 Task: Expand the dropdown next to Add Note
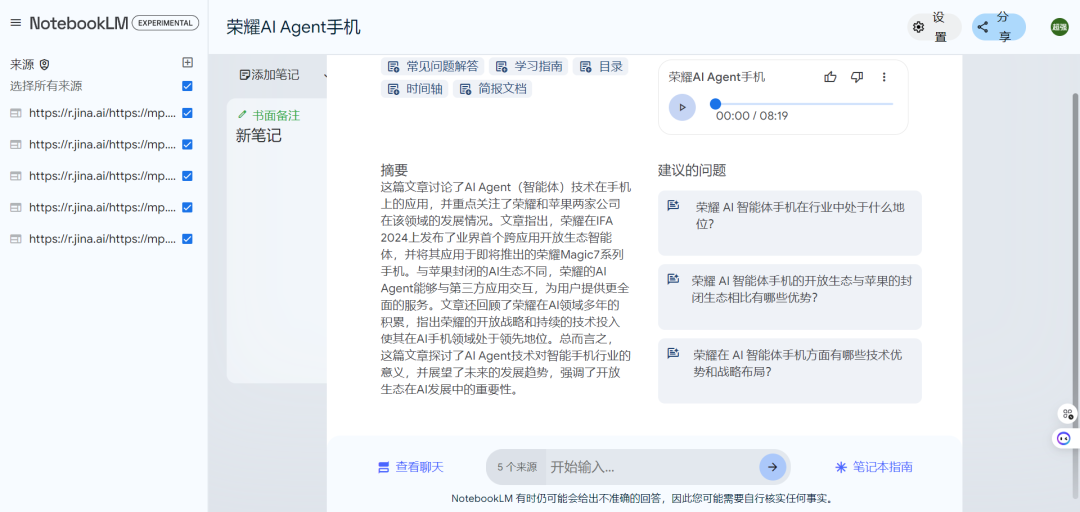[326, 75]
